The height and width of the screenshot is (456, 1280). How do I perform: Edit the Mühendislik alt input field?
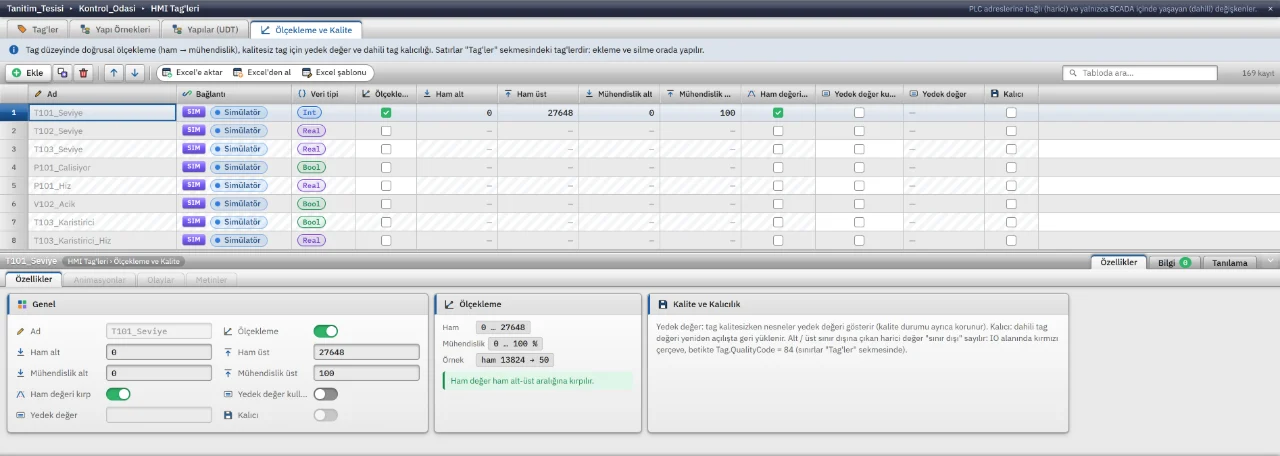(x=159, y=373)
